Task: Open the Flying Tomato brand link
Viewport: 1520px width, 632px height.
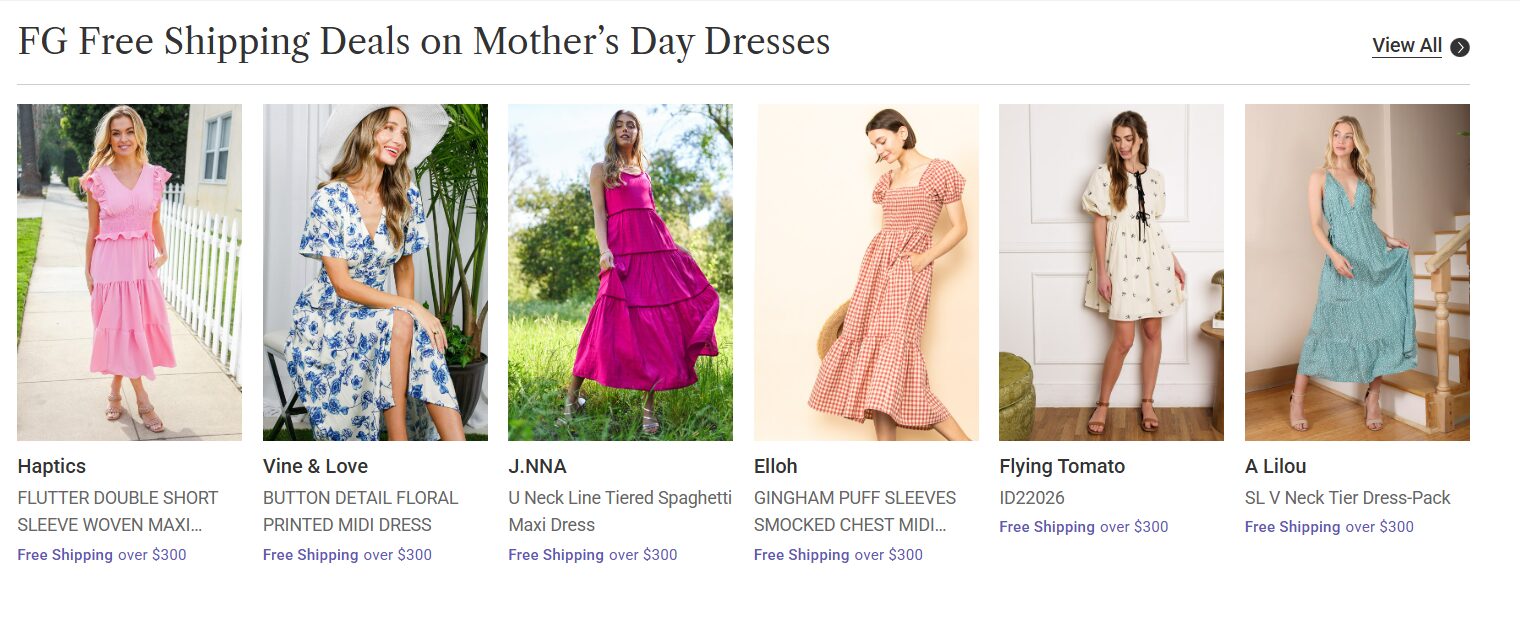Action: pos(1062,466)
